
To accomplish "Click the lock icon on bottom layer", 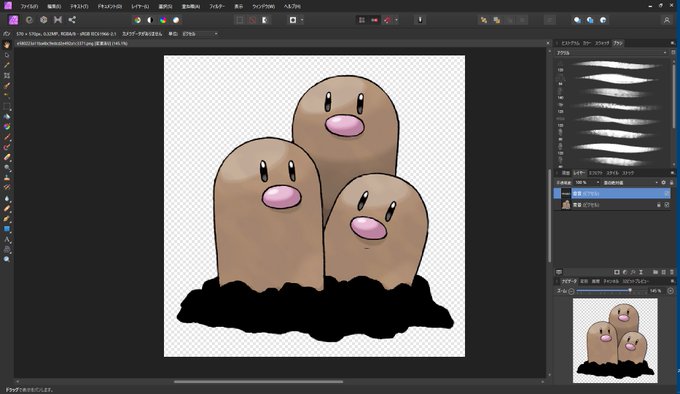I will click(658, 205).
